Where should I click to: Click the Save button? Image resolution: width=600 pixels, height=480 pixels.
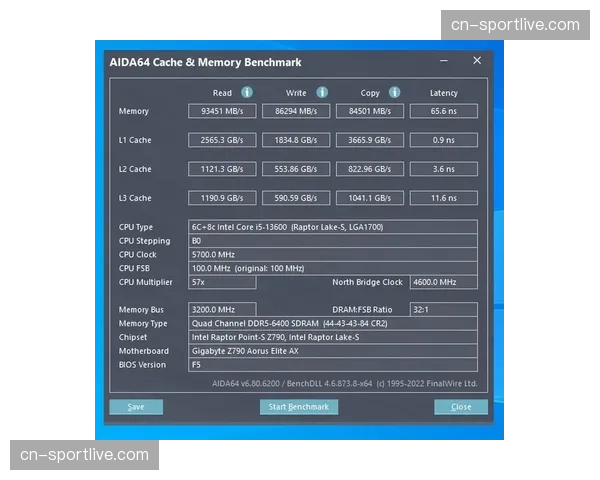(136, 407)
